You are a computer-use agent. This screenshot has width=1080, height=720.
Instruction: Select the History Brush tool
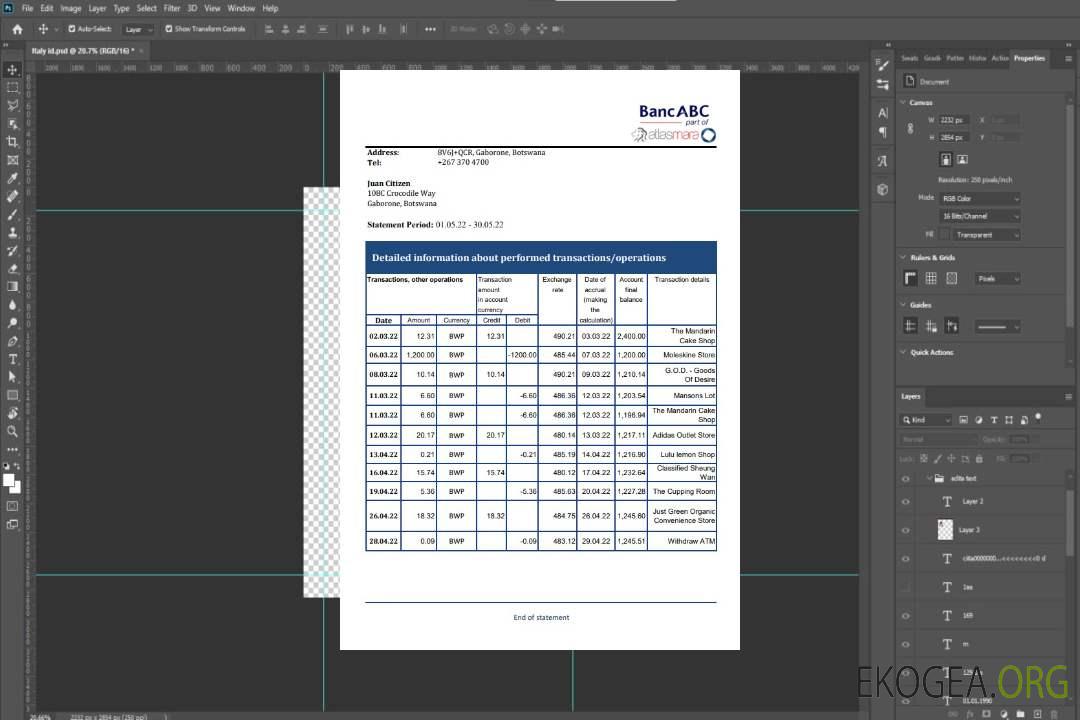12,251
